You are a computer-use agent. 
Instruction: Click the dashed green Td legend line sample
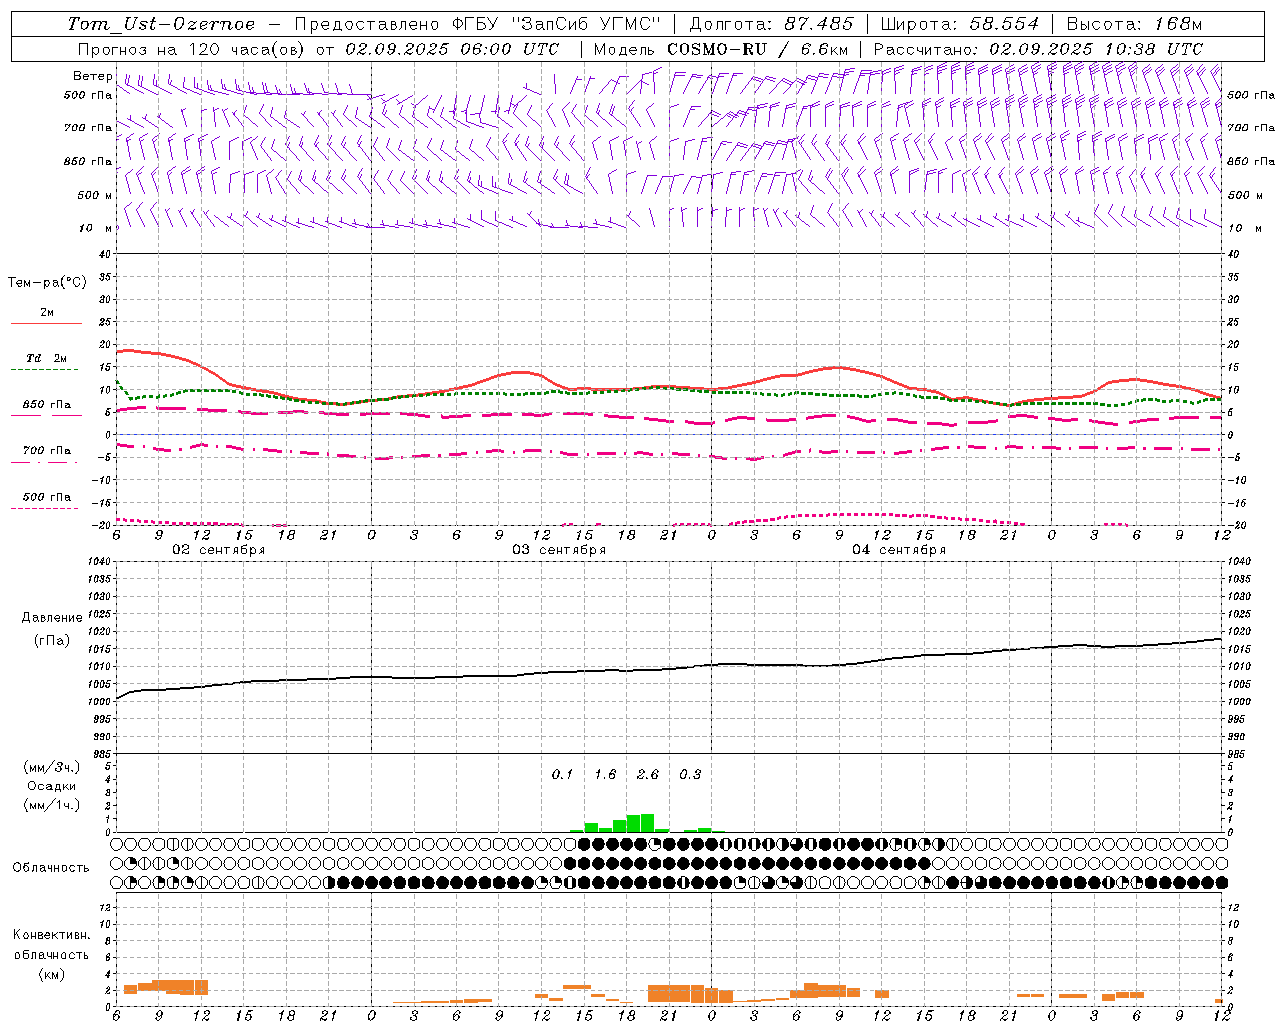[44, 370]
